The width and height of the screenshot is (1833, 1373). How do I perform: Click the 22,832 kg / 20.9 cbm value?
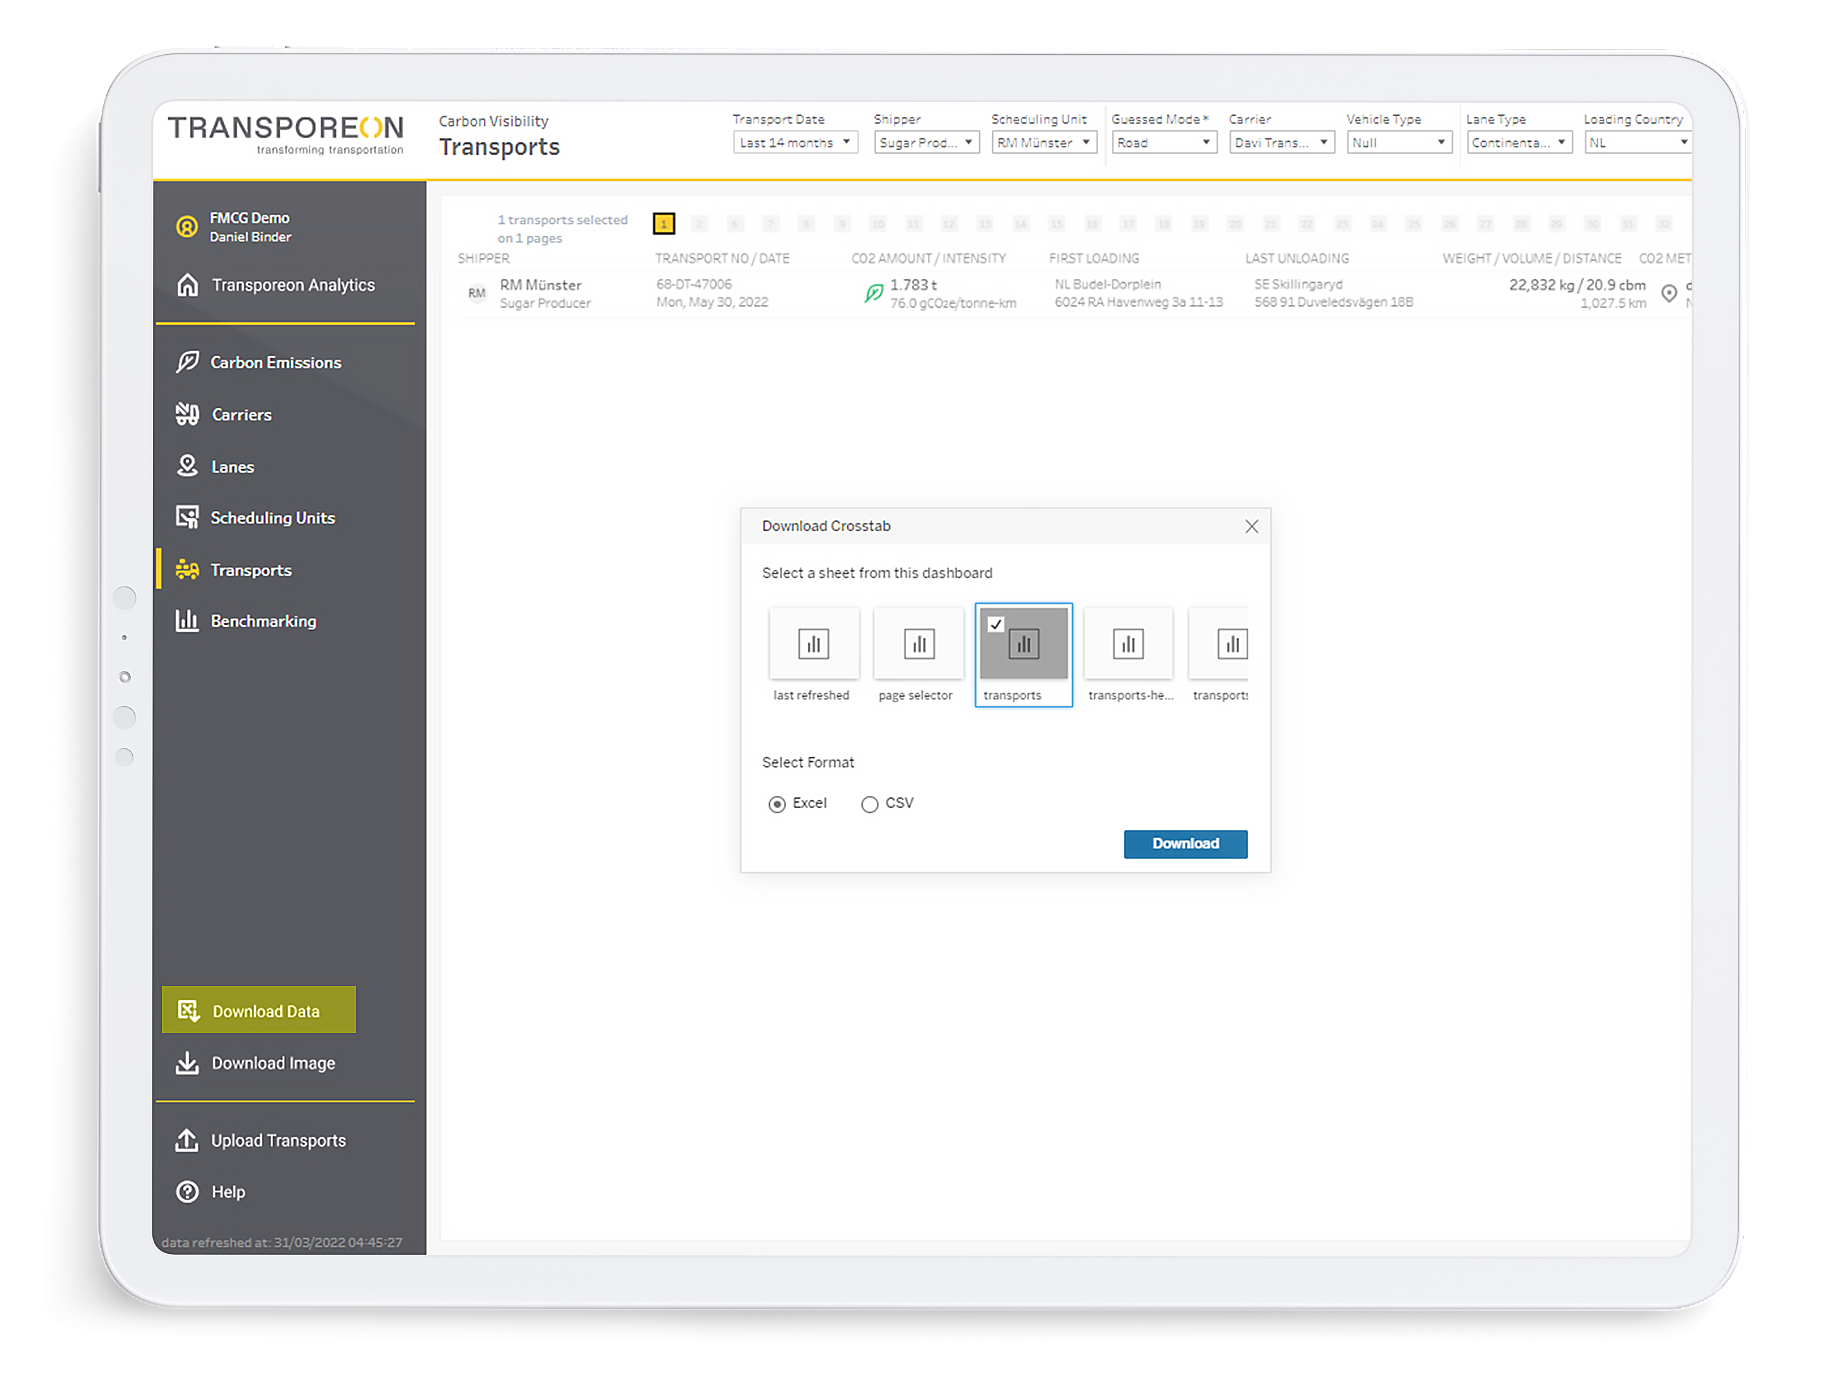[1577, 285]
